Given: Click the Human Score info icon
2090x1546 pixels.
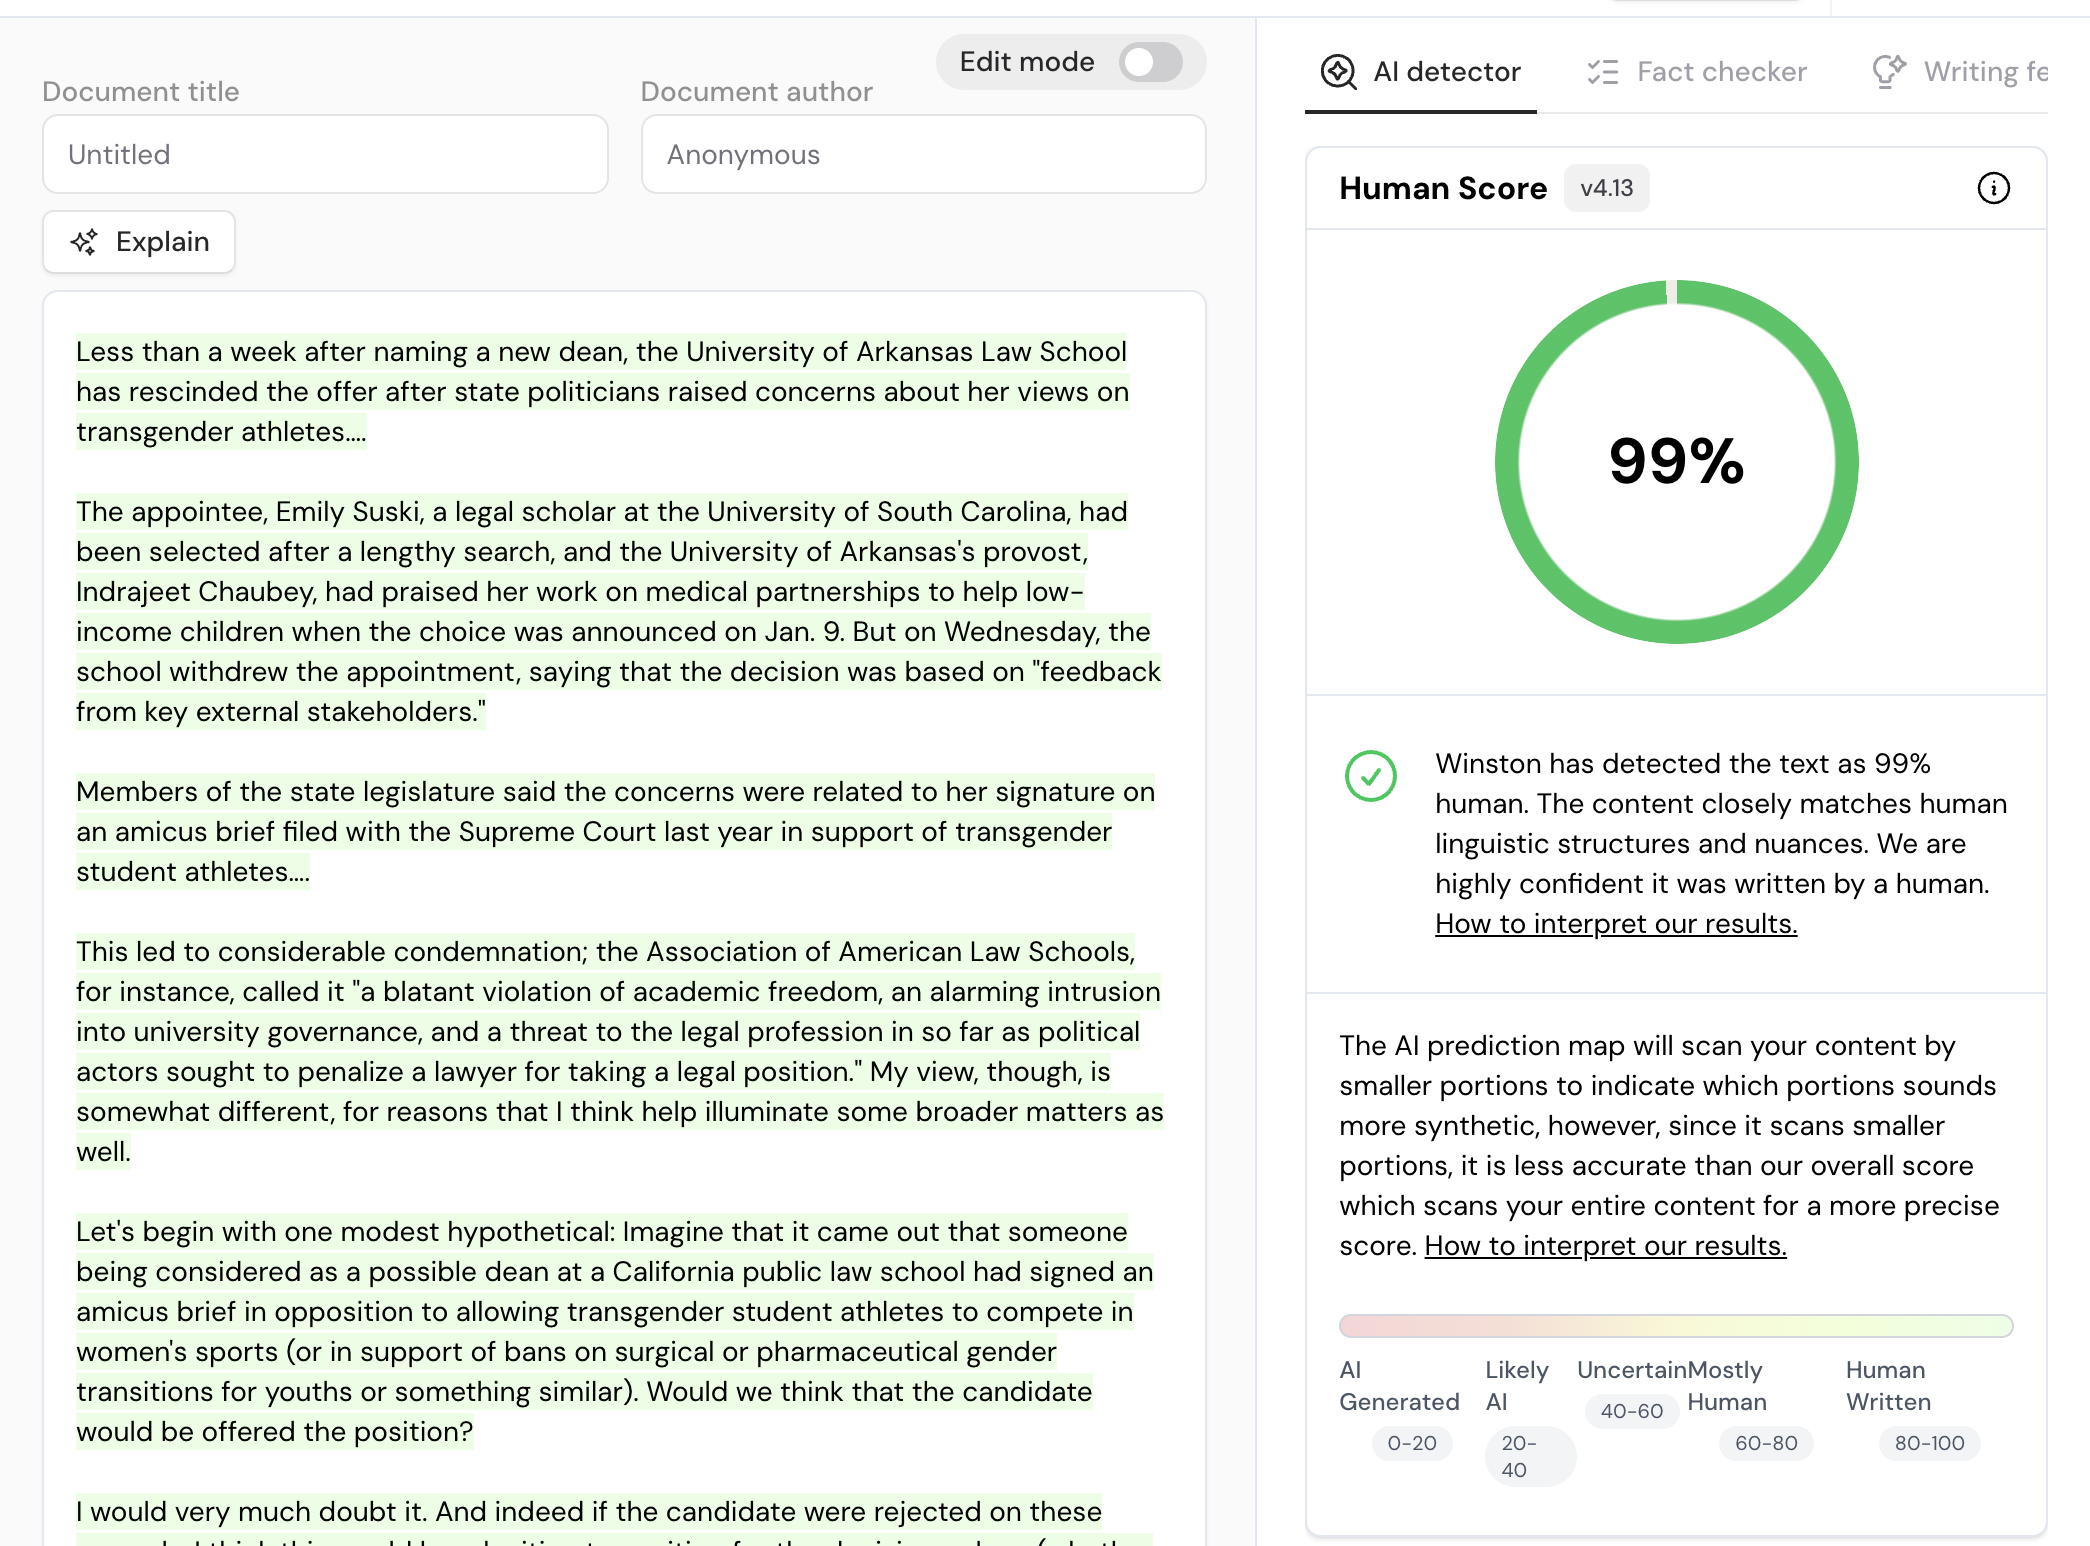Looking at the screenshot, I should click(x=1993, y=188).
